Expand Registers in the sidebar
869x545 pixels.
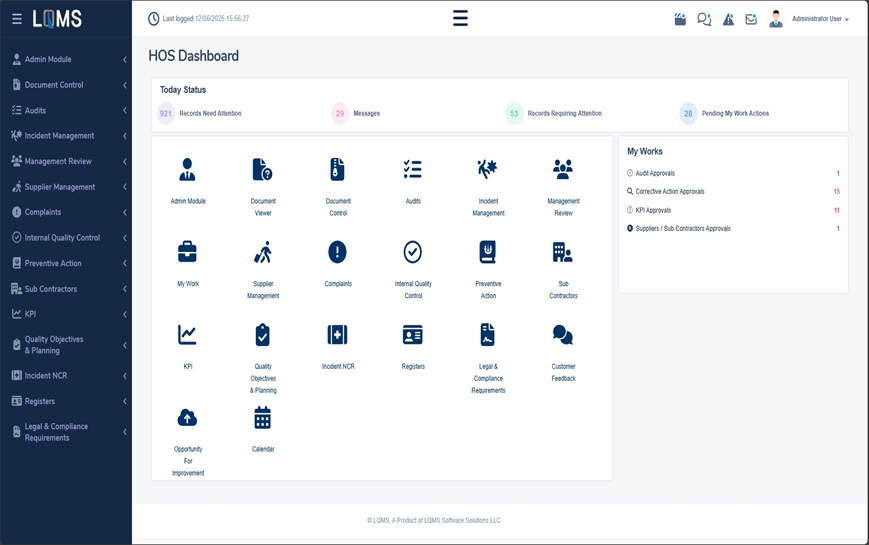coord(67,401)
